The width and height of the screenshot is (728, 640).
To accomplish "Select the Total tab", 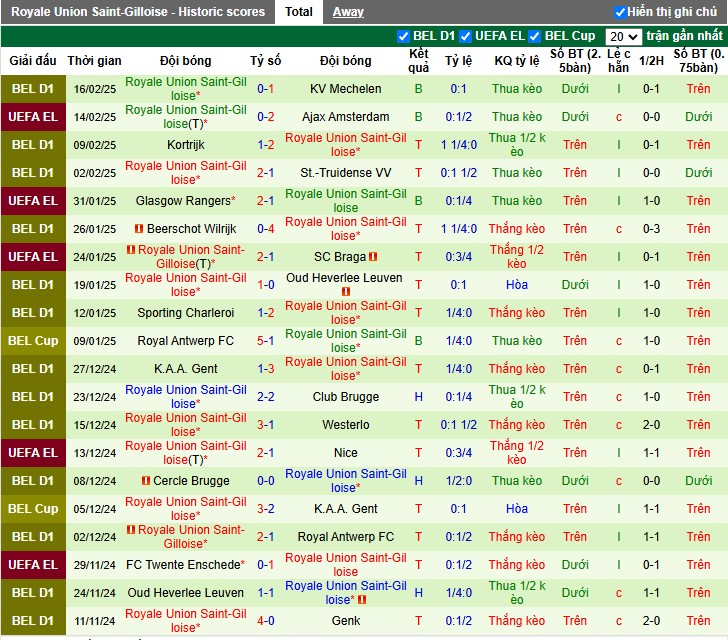I will pyautogui.click(x=299, y=12).
